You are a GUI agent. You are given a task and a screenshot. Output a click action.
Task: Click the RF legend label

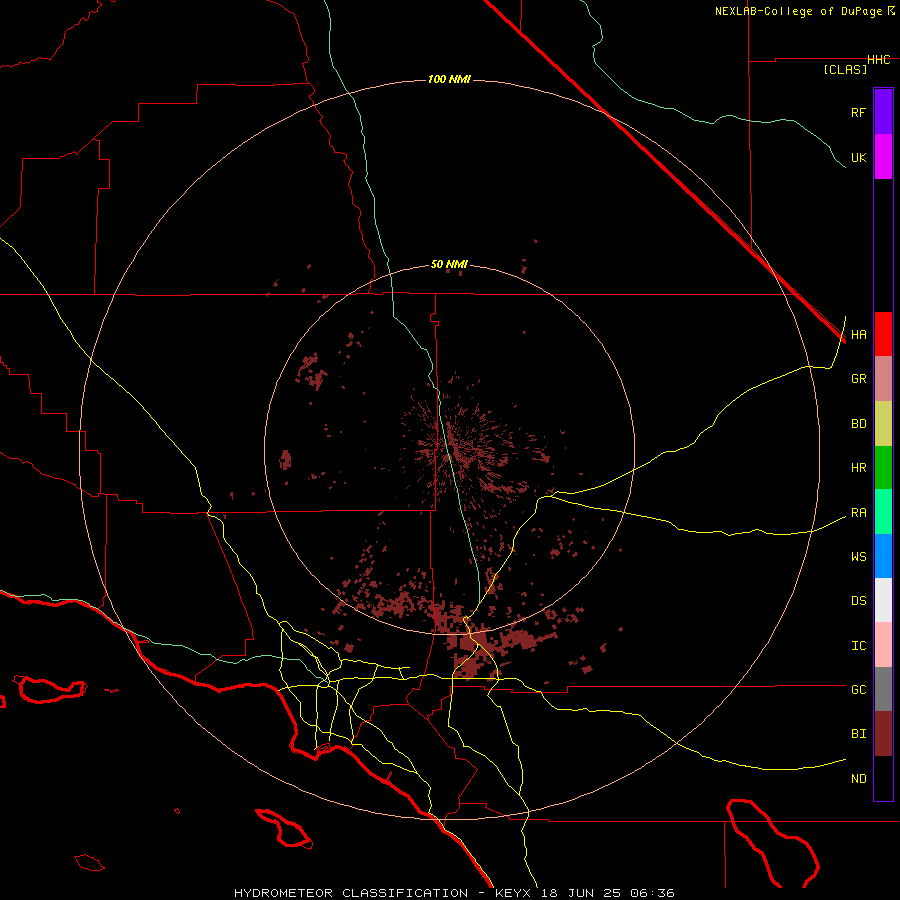tap(858, 112)
